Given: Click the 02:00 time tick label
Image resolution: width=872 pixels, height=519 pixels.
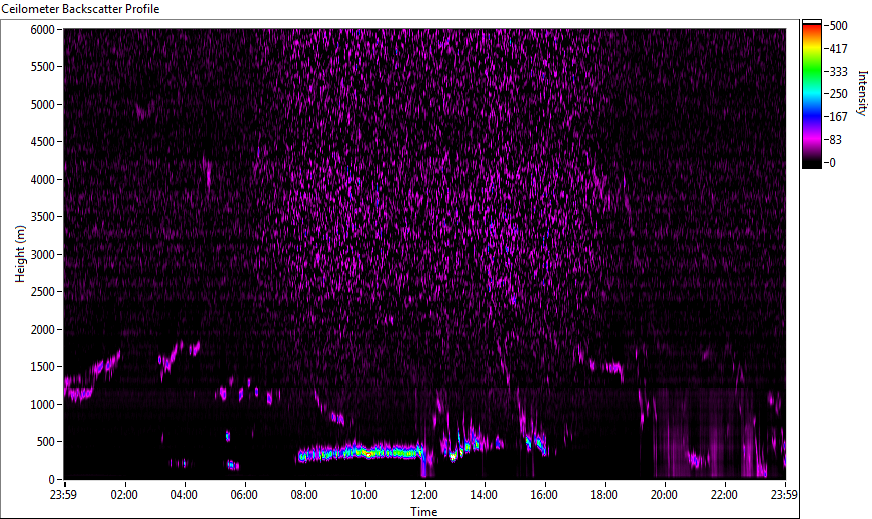Looking at the screenshot, I should tap(123, 495).
